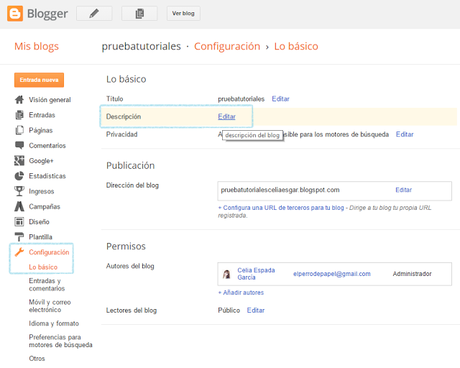Viewport: 460px width, 368px height.
Task: Open Google+ sidebar item
Action: point(41,161)
